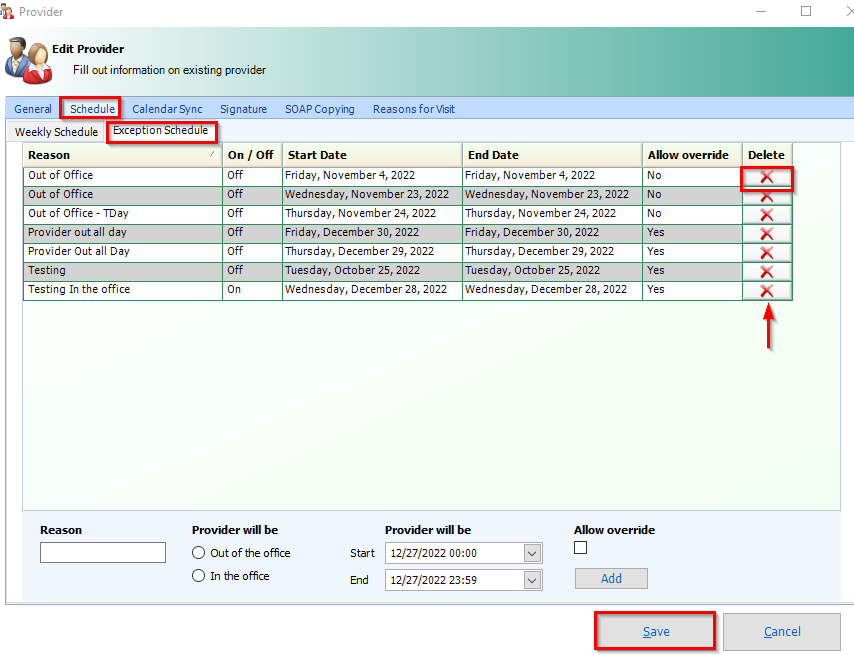The image size is (854, 655).
Task: Sort by the Start Date column header
Action: pyautogui.click(x=372, y=155)
